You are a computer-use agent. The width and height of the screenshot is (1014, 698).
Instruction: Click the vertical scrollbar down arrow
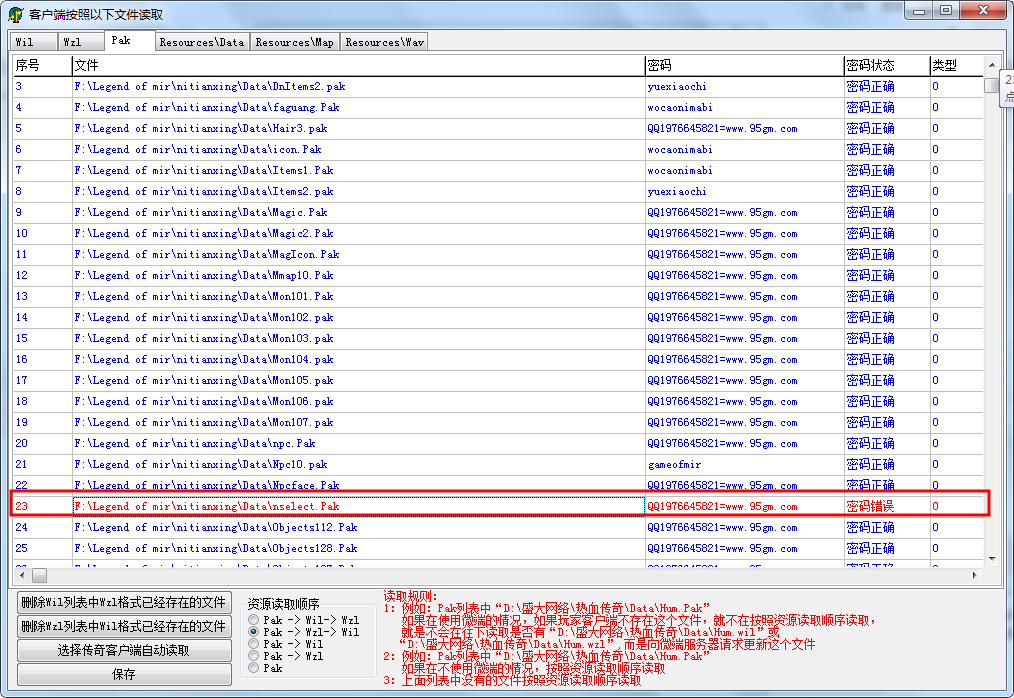tap(992, 559)
